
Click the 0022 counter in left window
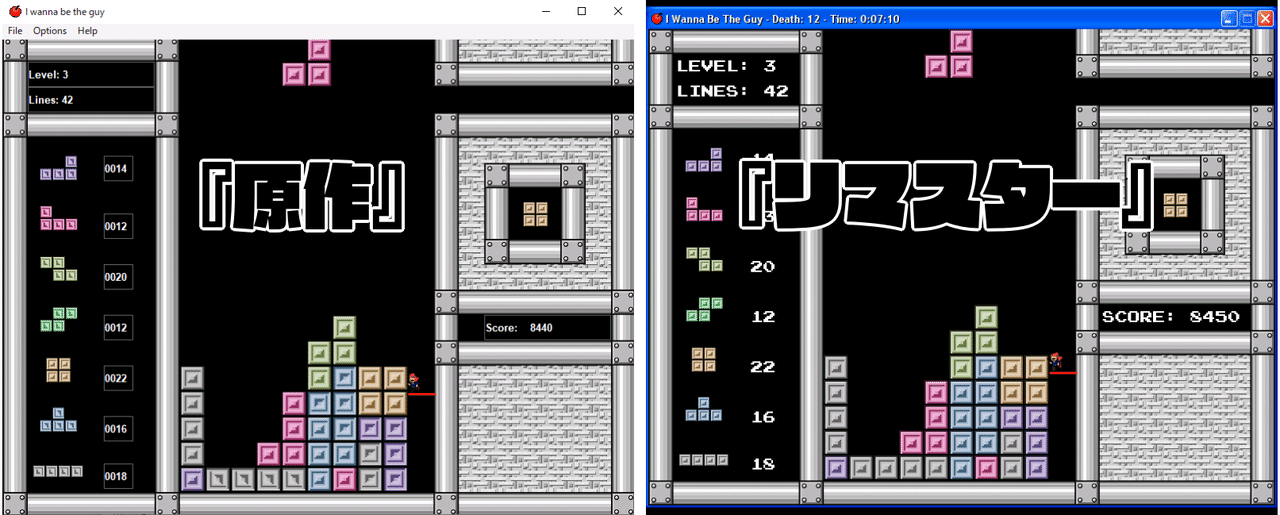[x=117, y=378]
